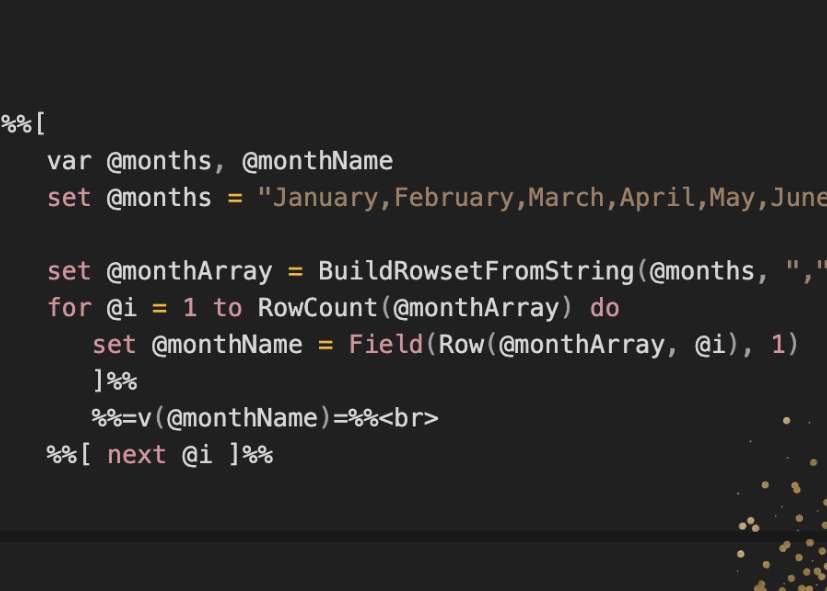The image size is (827, 591).
Task: Click the opening %%[ delimiter on first line
Action: pyautogui.click(x=23, y=124)
